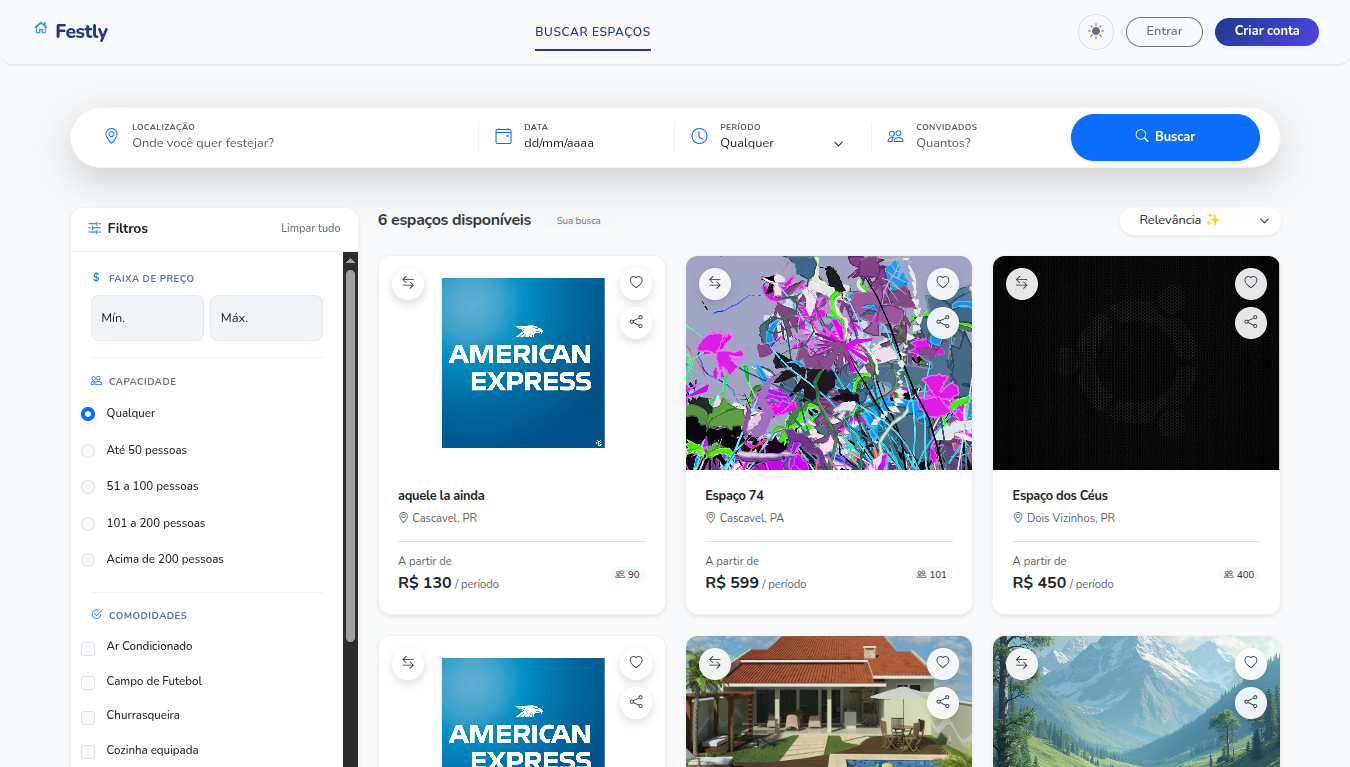The image size is (1350, 767).
Task: Open the Festly home logo
Action: click(70, 31)
